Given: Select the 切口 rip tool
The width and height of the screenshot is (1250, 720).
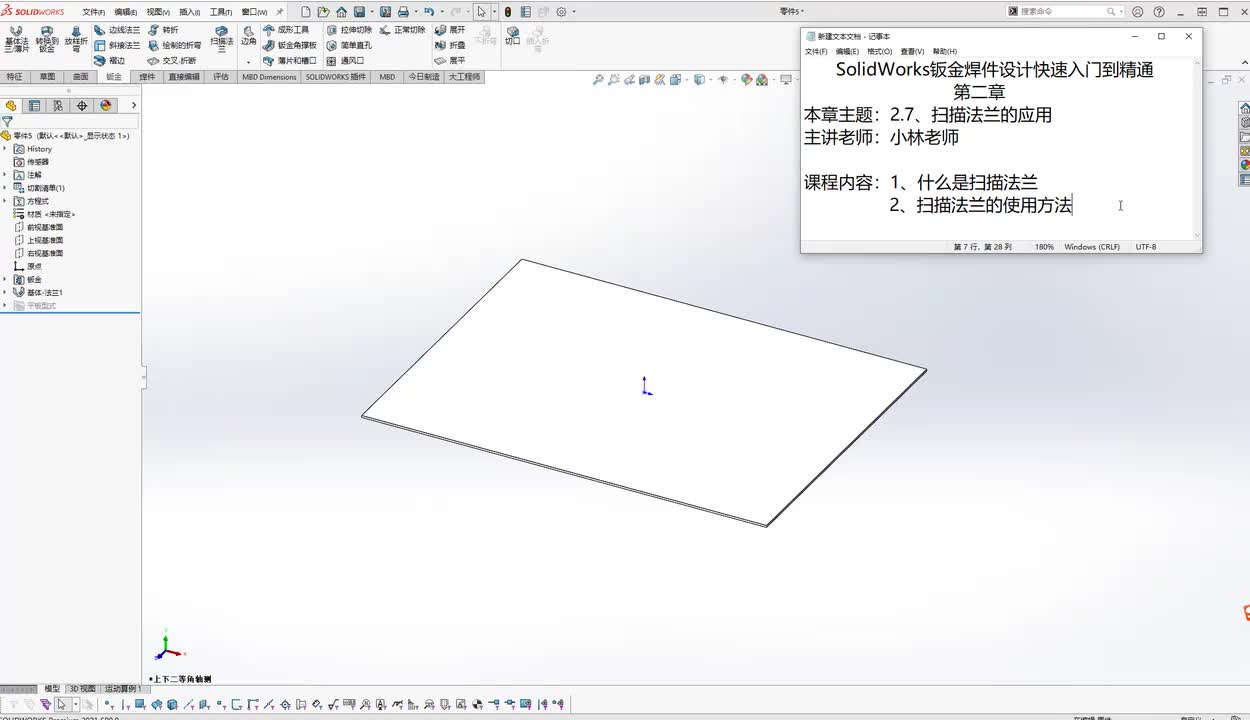Looking at the screenshot, I should pyautogui.click(x=512, y=36).
